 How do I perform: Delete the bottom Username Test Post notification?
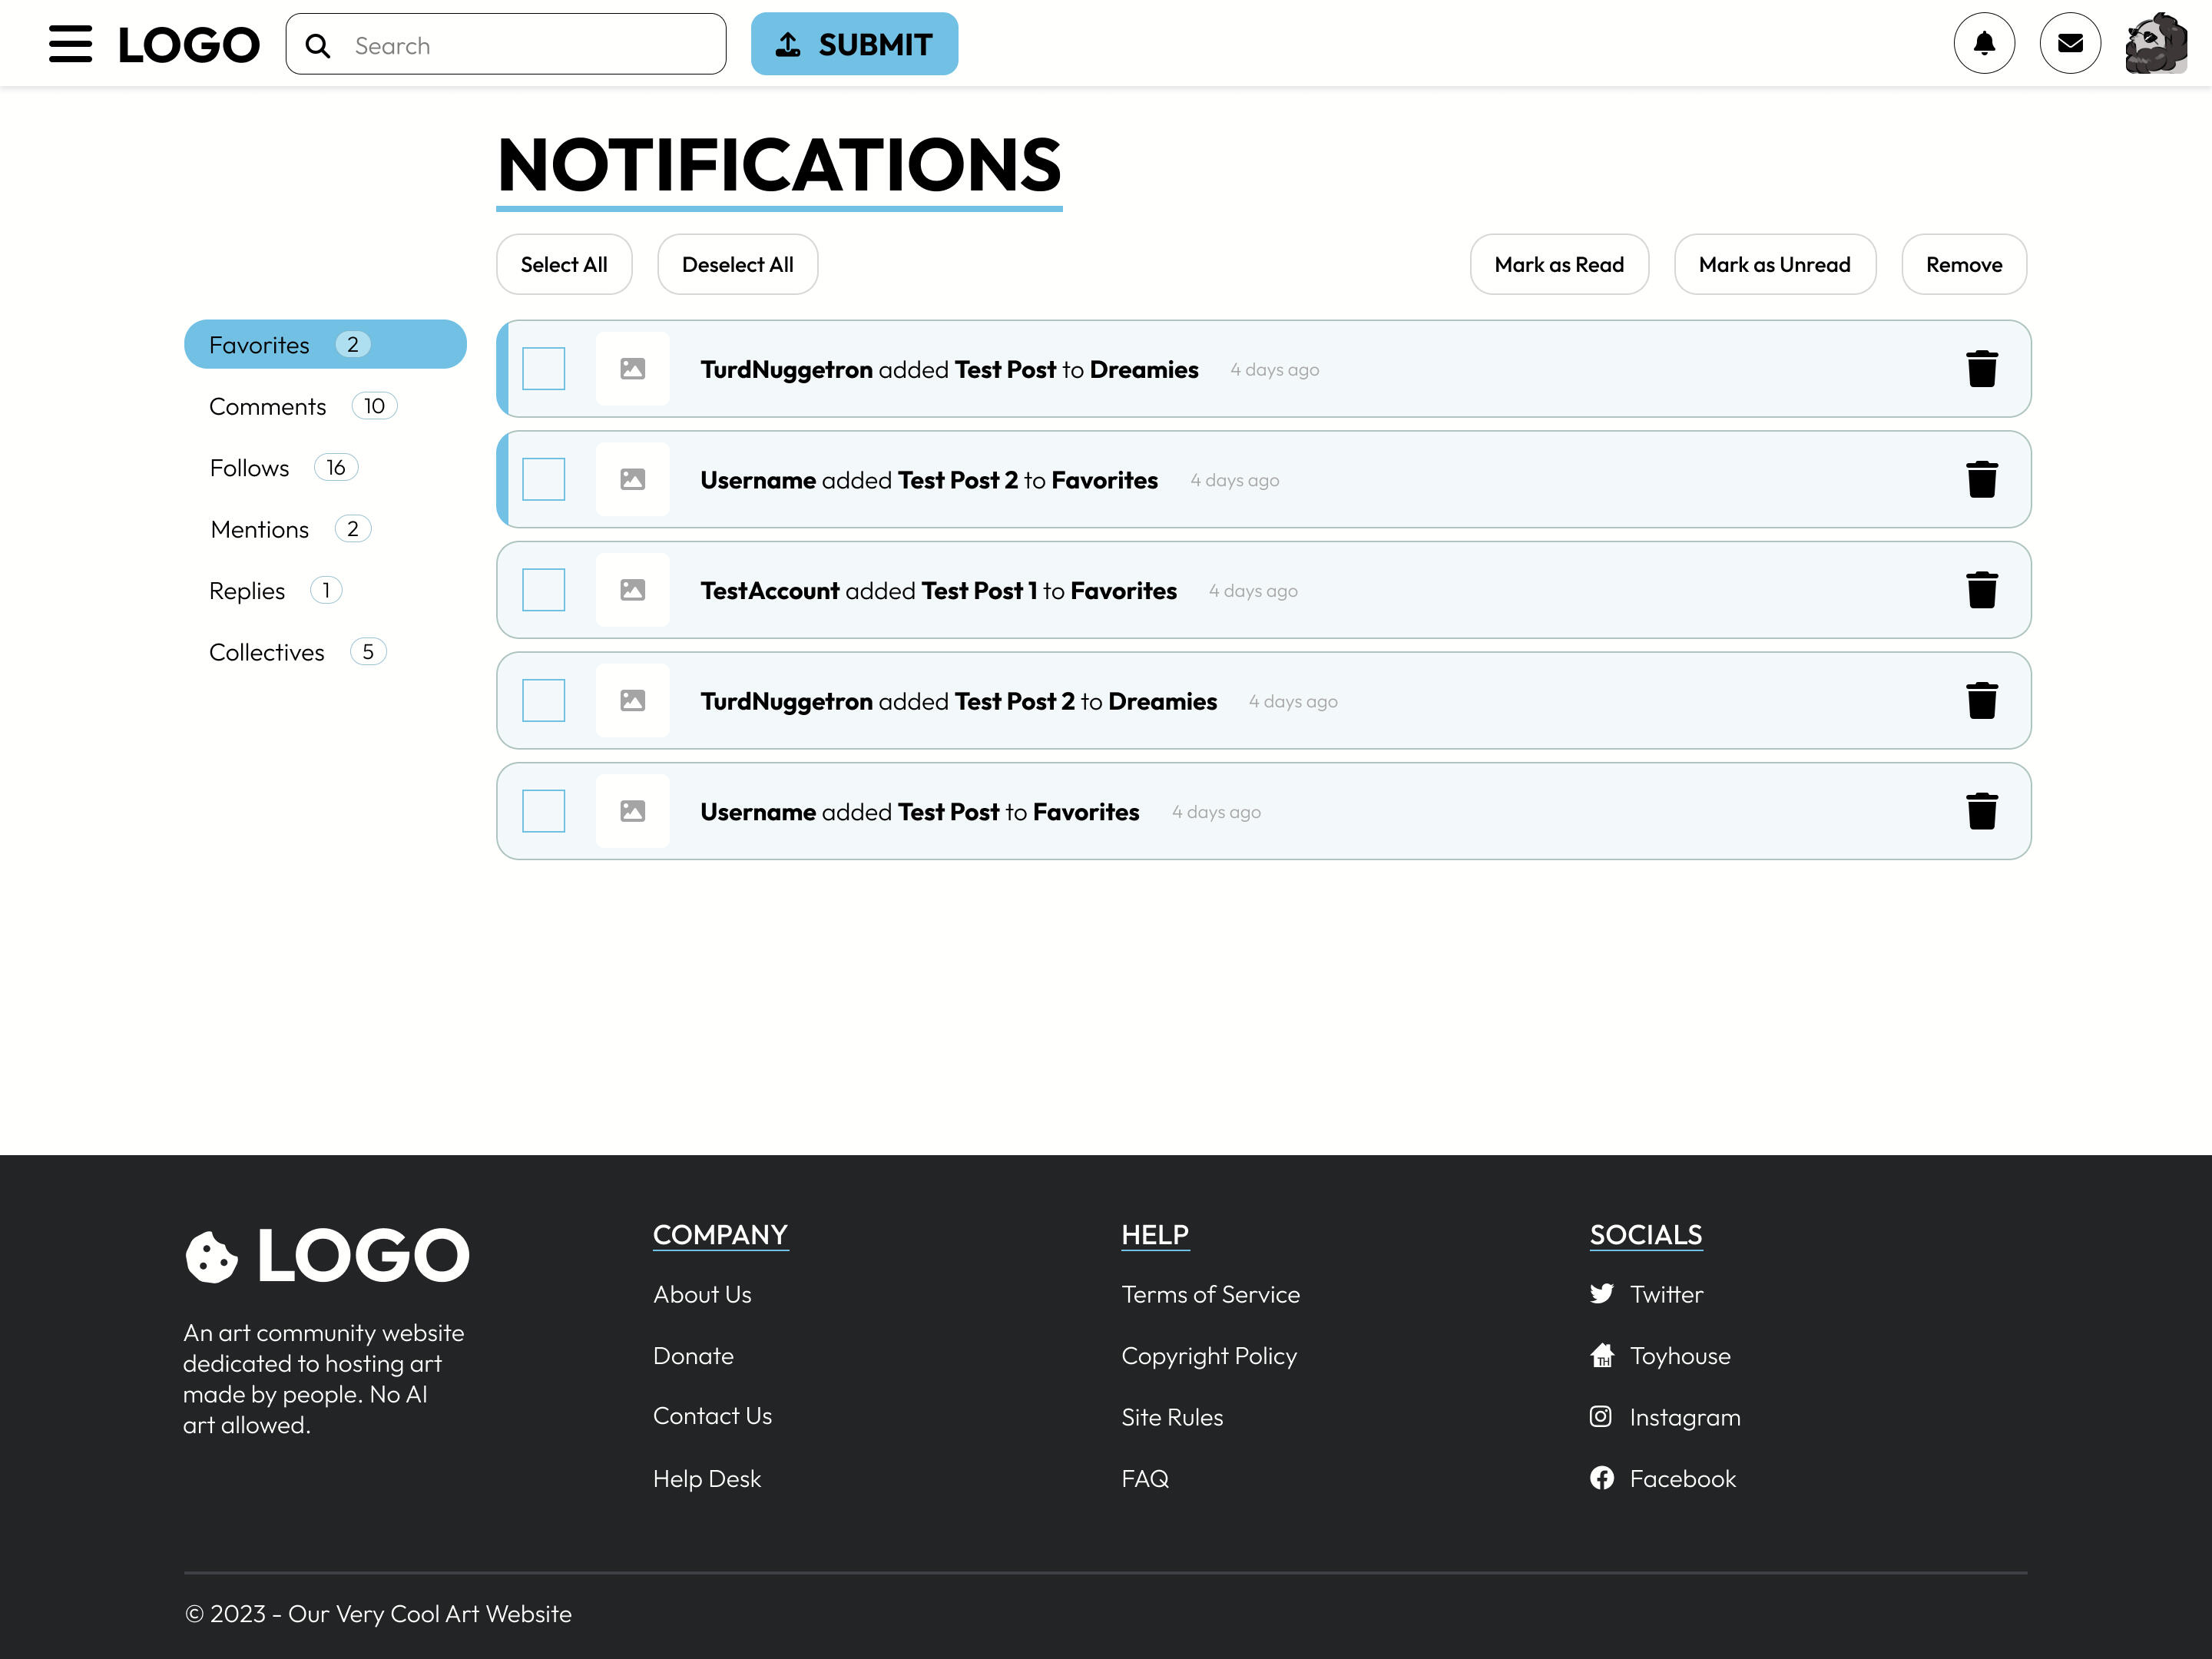pyautogui.click(x=1981, y=811)
